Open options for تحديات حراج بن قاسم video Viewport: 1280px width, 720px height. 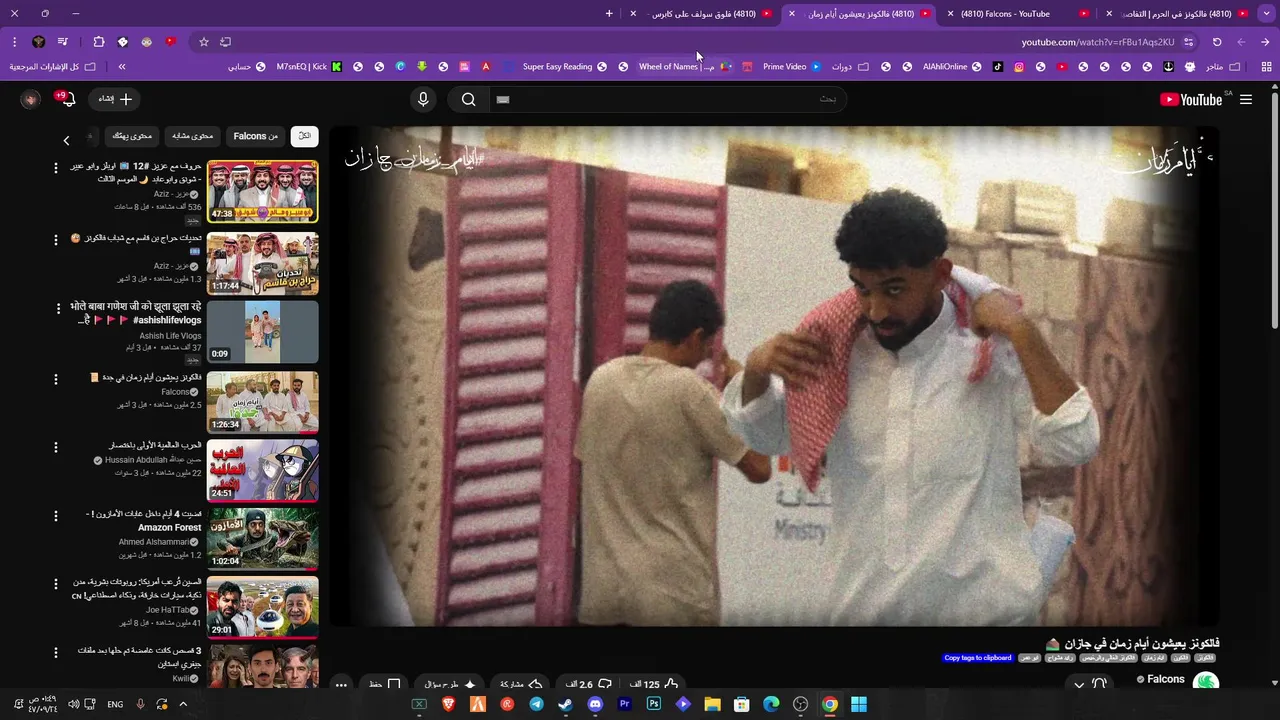pyautogui.click(x=56, y=240)
